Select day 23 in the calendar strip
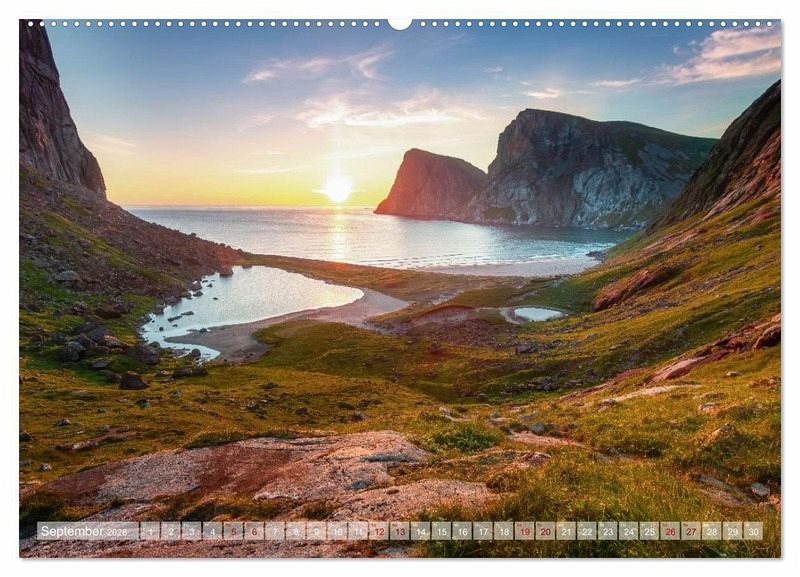 pos(608,531)
